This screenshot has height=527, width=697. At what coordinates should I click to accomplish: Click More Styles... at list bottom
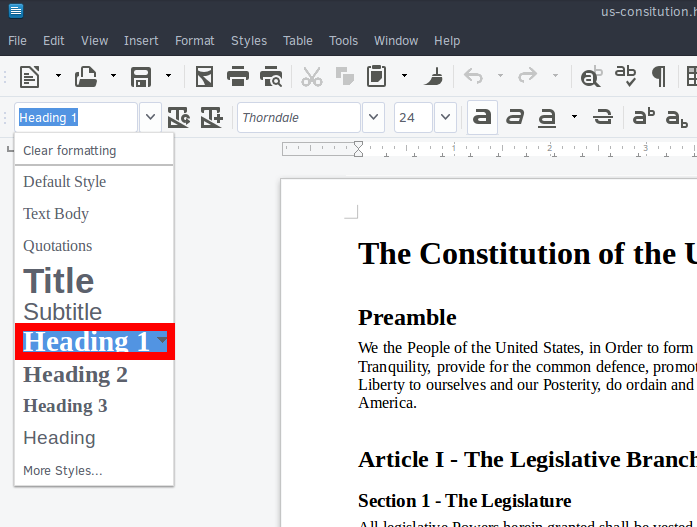(x=63, y=470)
